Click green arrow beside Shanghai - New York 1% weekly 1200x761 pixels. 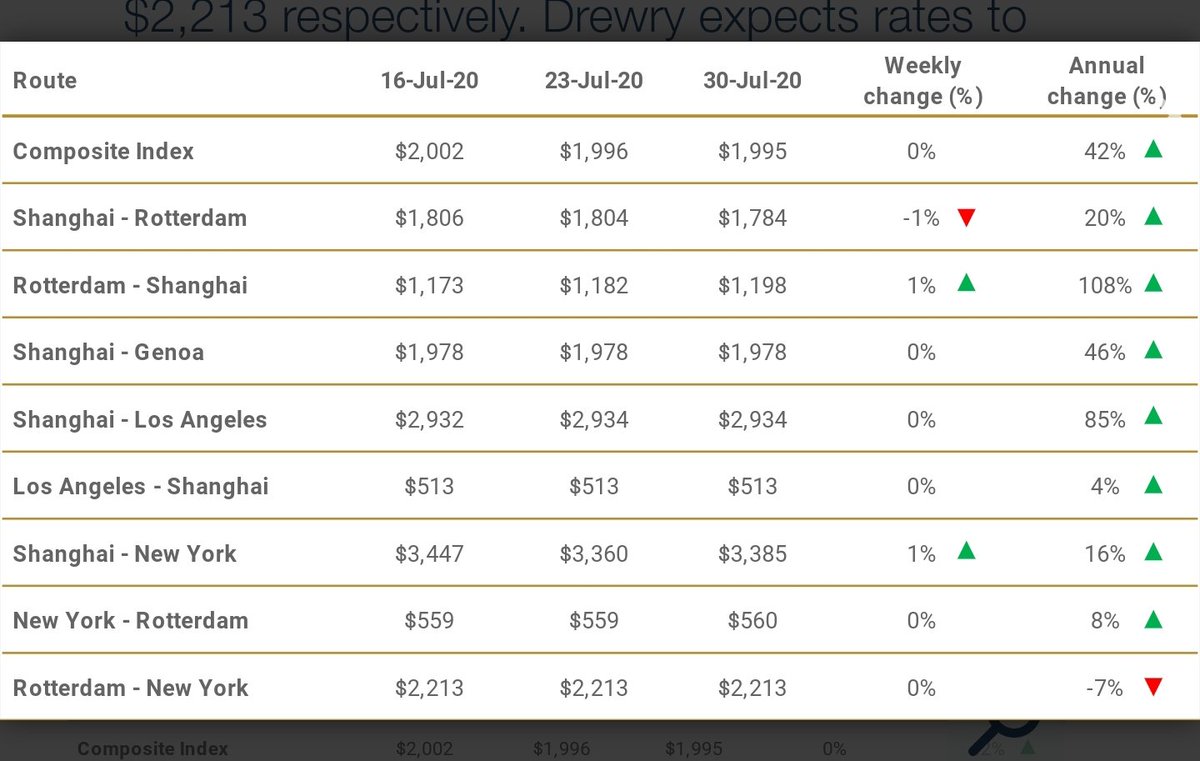tap(966, 552)
